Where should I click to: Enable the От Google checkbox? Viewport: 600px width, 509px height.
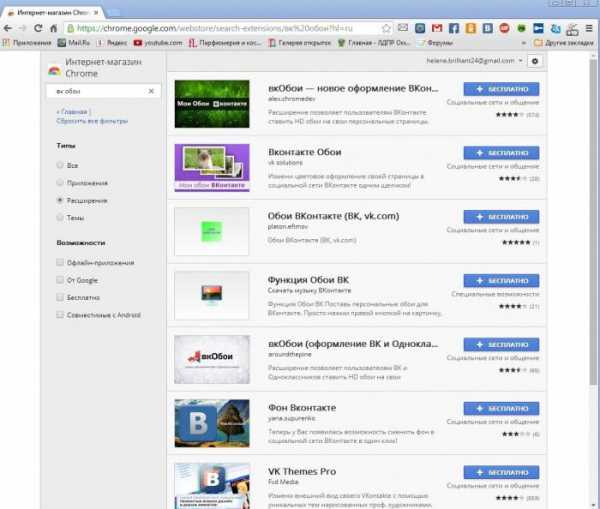(x=60, y=280)
